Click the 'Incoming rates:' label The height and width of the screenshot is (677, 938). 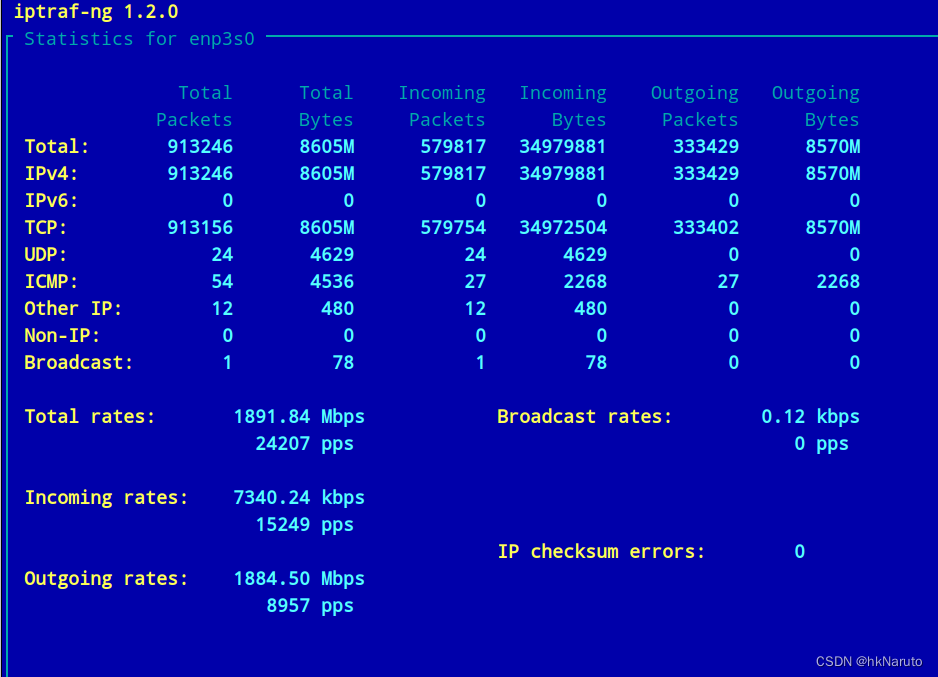[x=106, y=497]
